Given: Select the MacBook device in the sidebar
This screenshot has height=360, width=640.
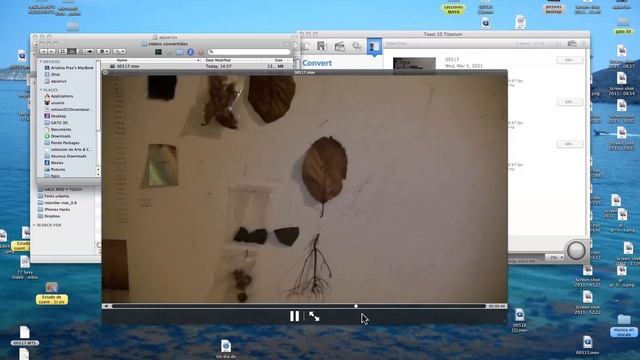Looking at the screenshot, I should pyautogui.click(x=68, y=68).
